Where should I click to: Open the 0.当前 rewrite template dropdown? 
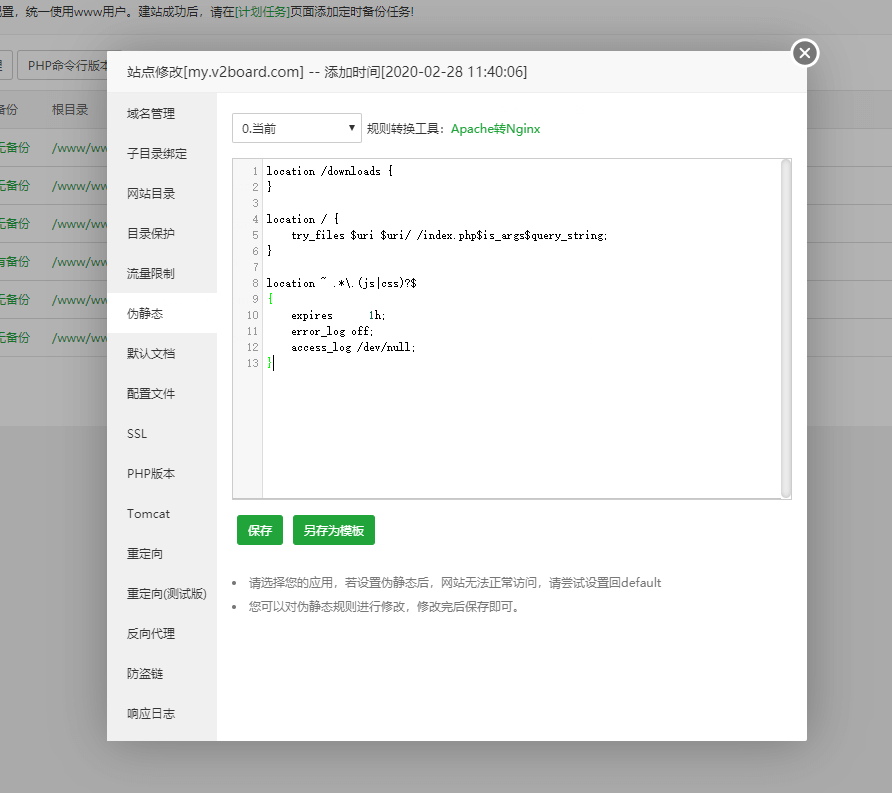[x=297, y=128]
